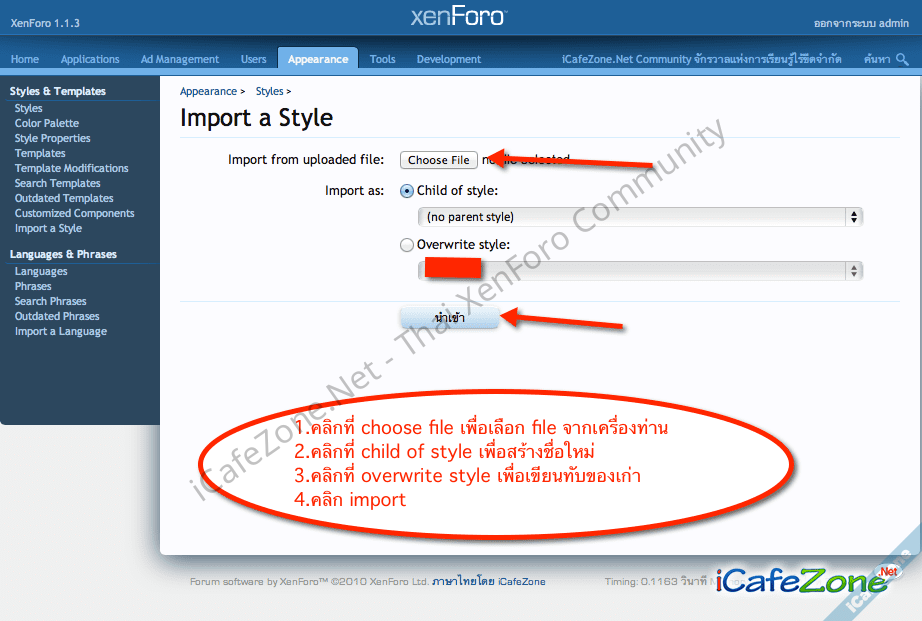Switch to the Appearance tab

pos(318,60)
